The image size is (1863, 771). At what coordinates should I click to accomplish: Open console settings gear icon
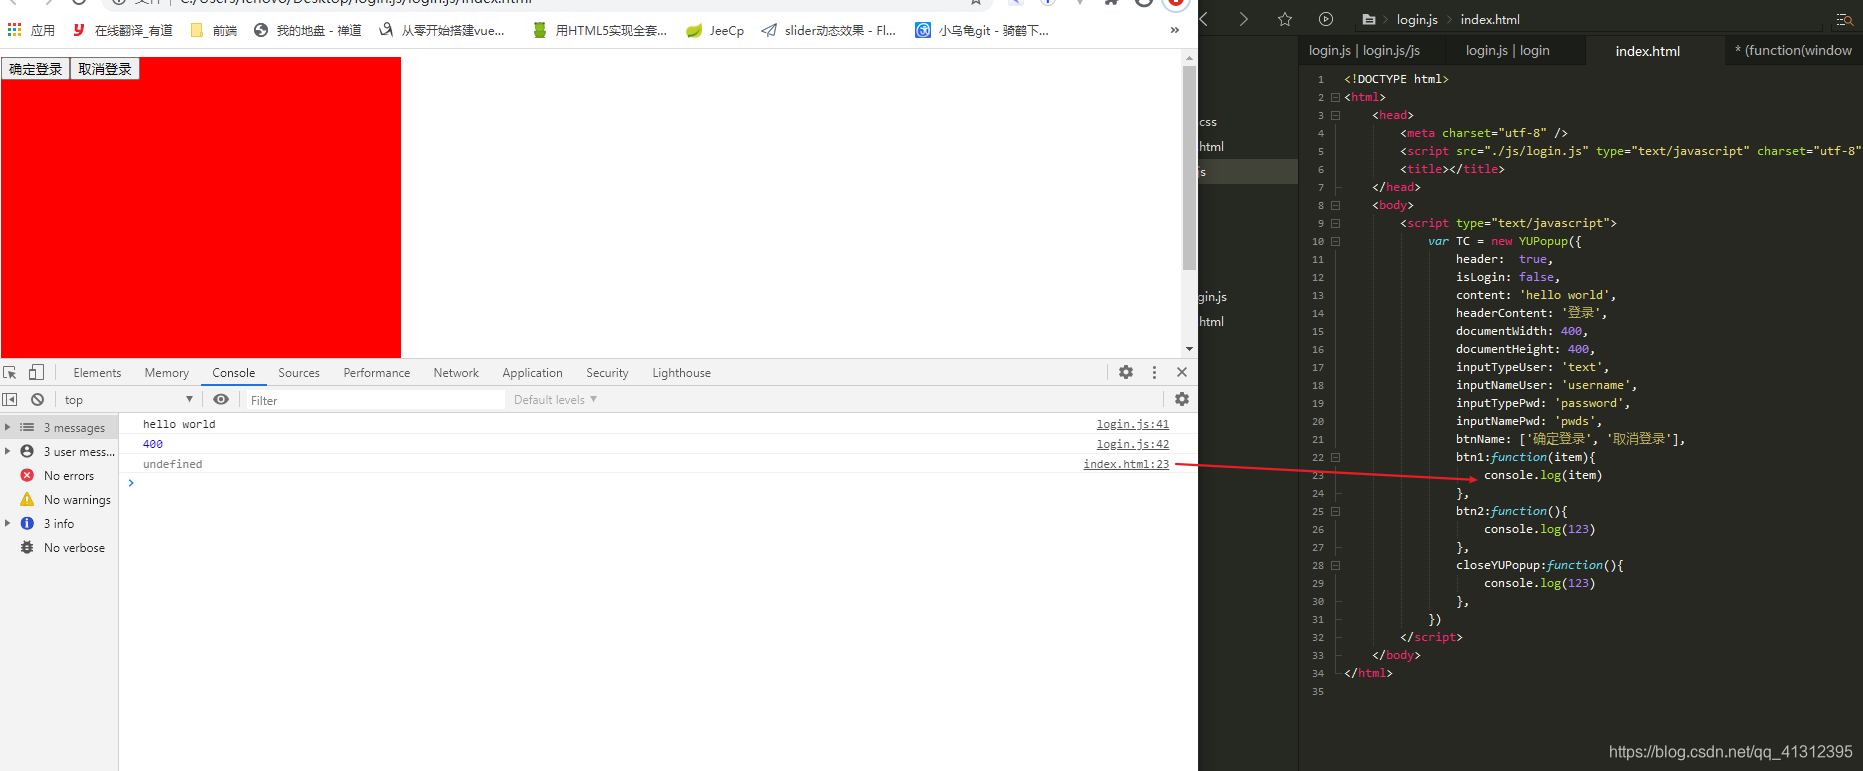pyautogui.click(x=1182, y=399)
